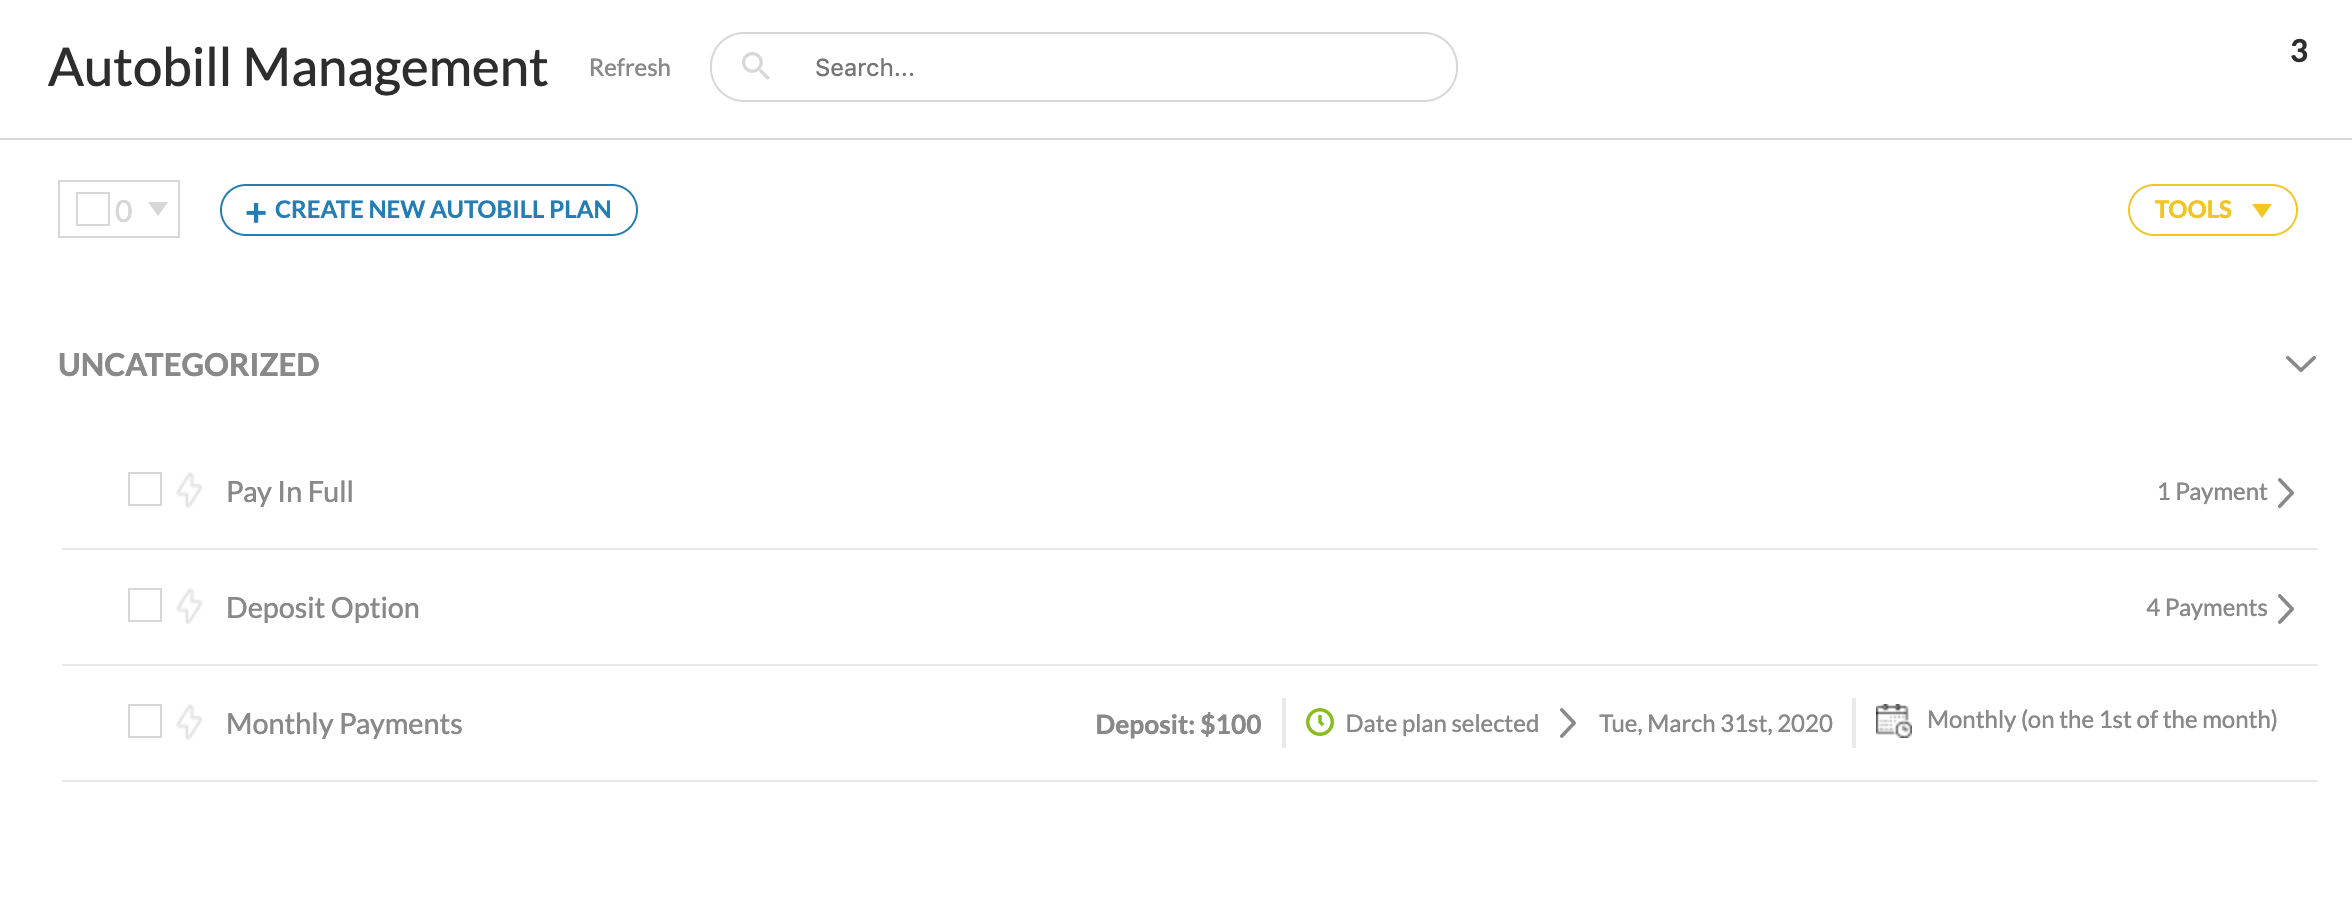The image size is (2352, 918).
Task: Click lightning bolt icon beside Monthly Payments
Action: (x=189, y=722)
